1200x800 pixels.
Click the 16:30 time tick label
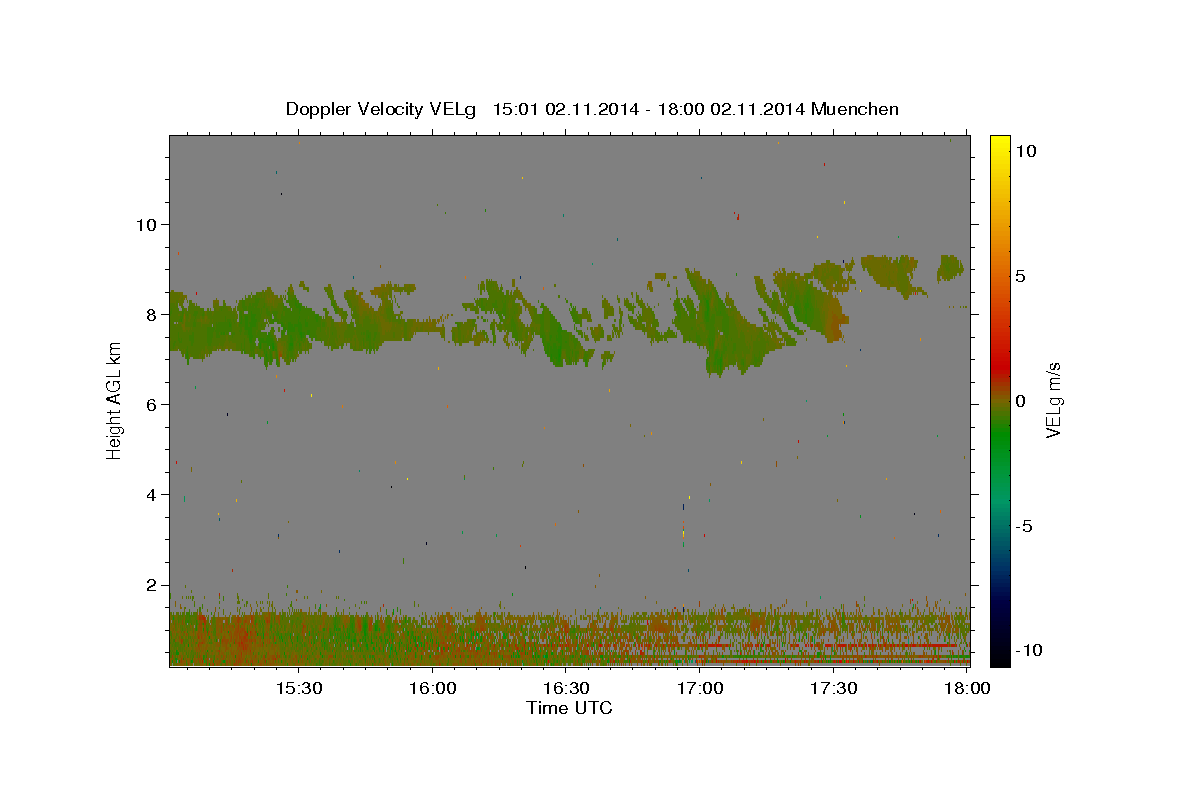pos(566,688)
